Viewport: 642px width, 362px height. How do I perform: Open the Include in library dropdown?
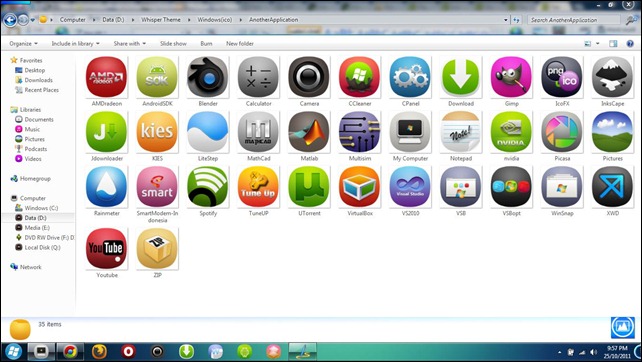pos(75,43)
